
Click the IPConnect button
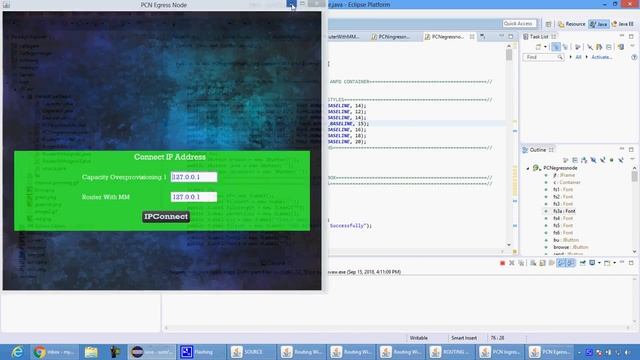point(166,217)
